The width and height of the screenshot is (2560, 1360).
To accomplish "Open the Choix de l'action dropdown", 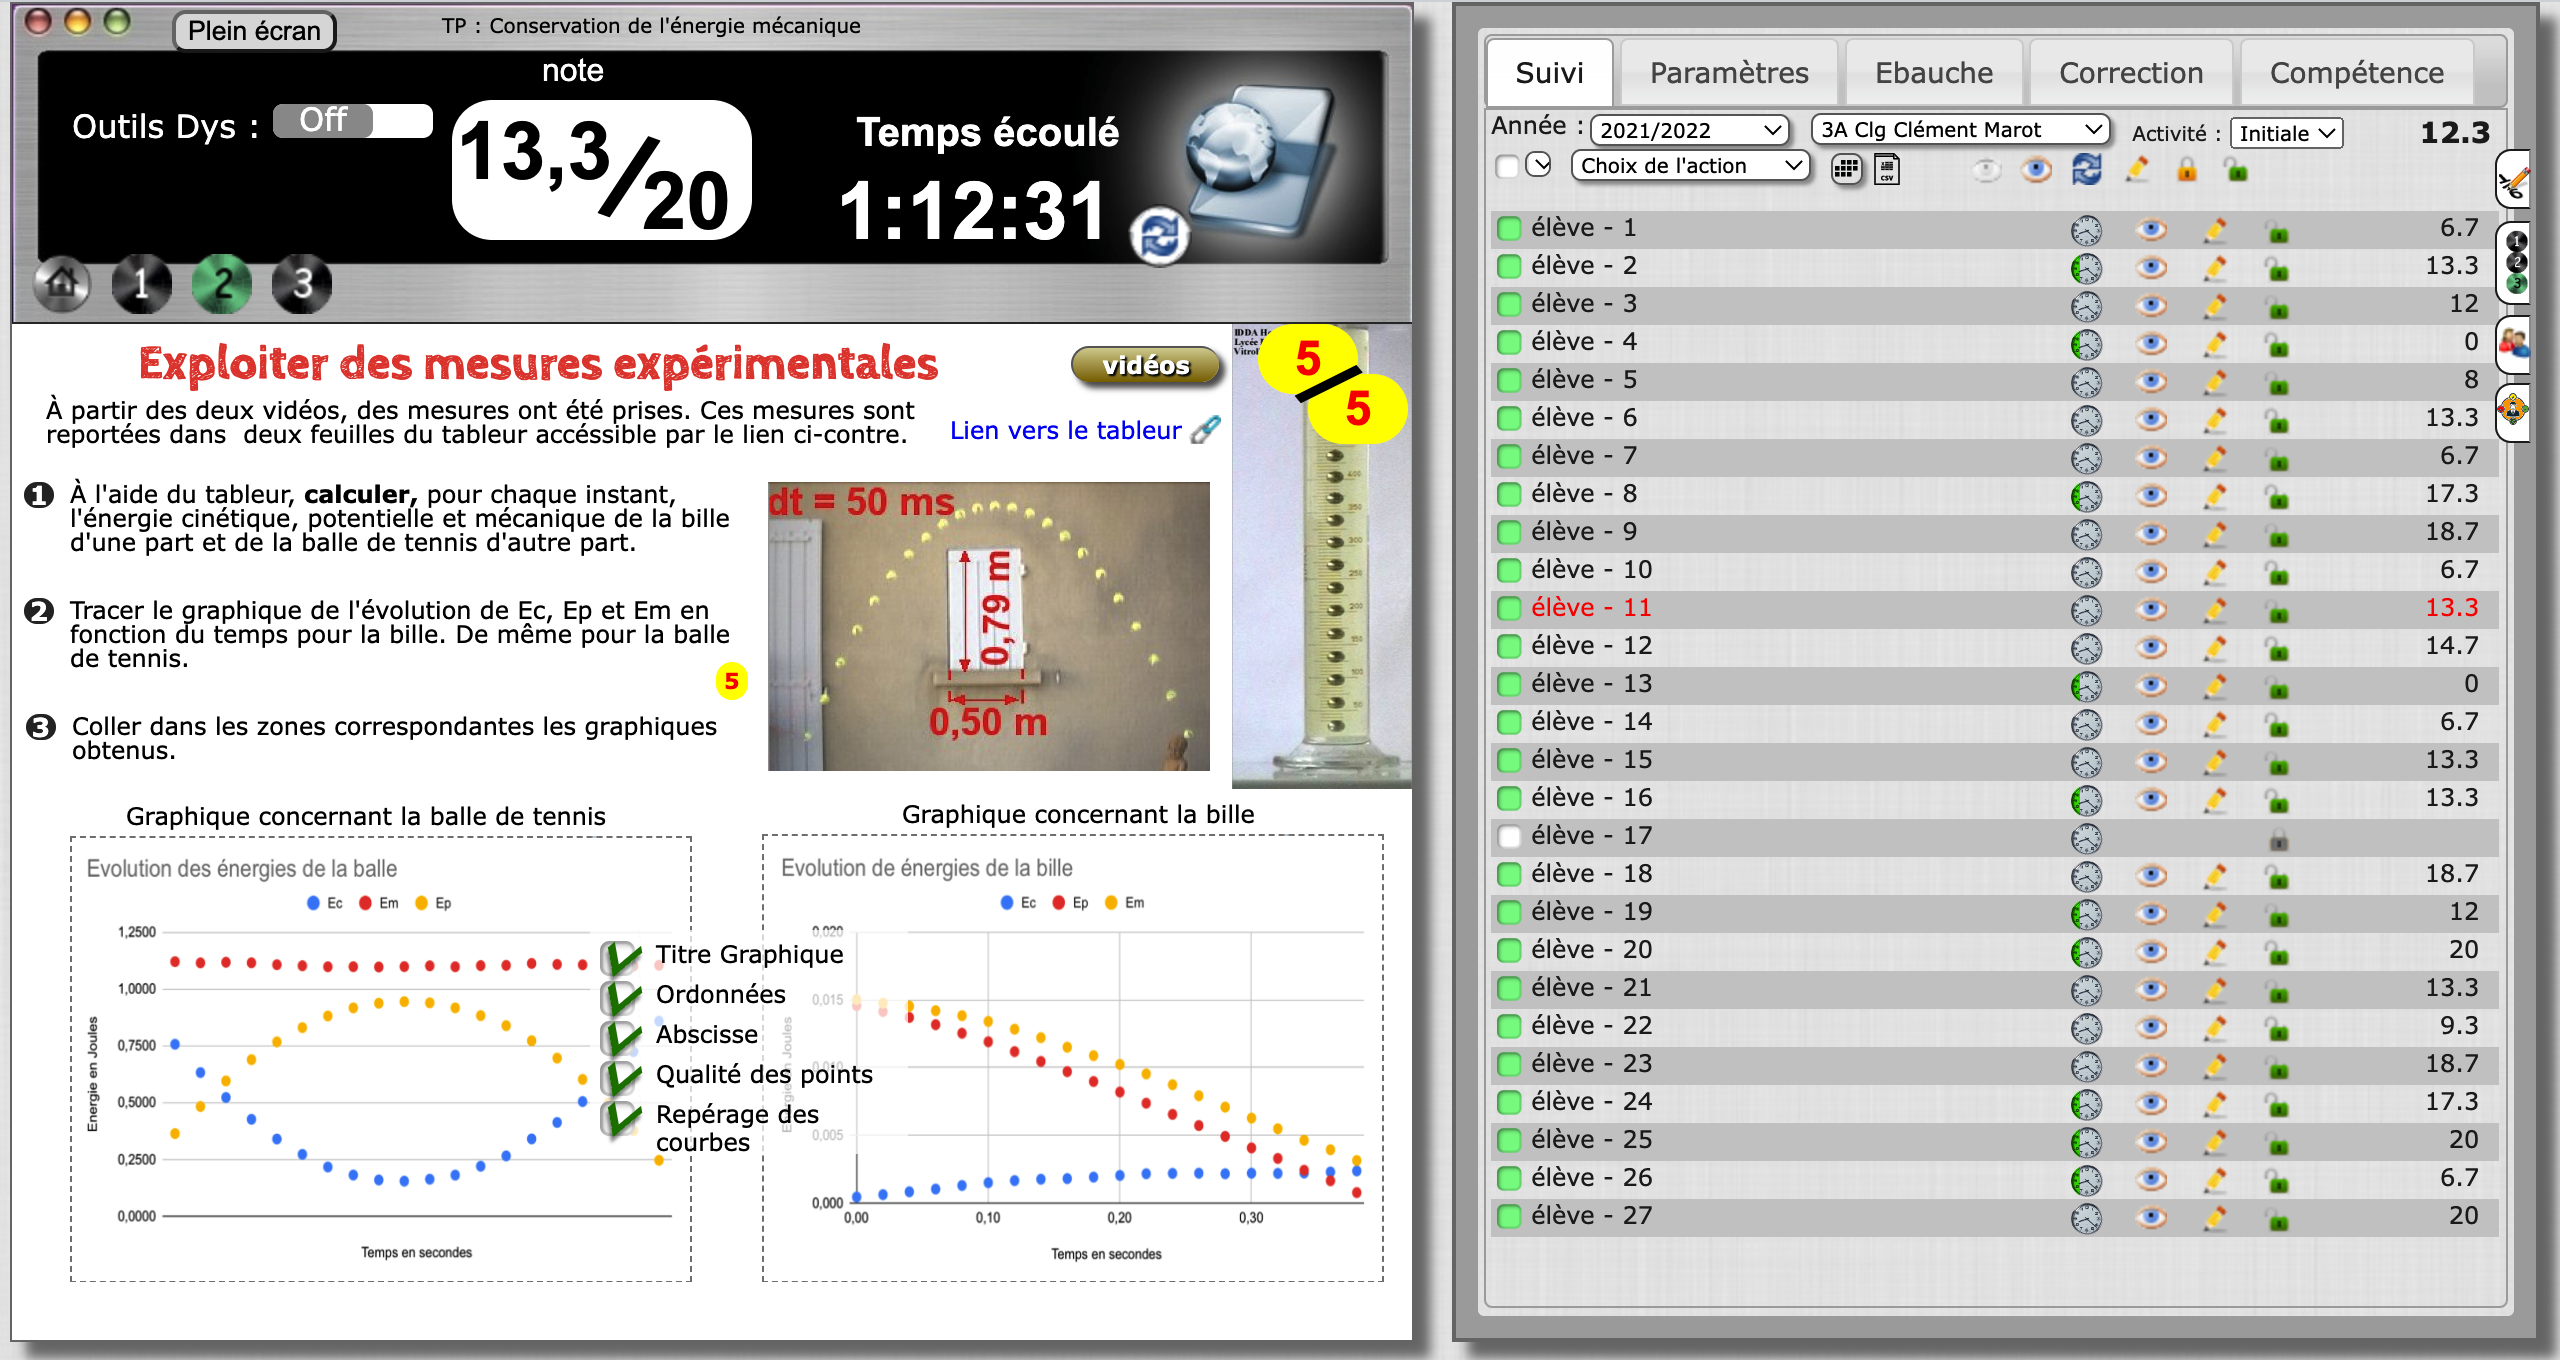I will (x=1690, y=166).
